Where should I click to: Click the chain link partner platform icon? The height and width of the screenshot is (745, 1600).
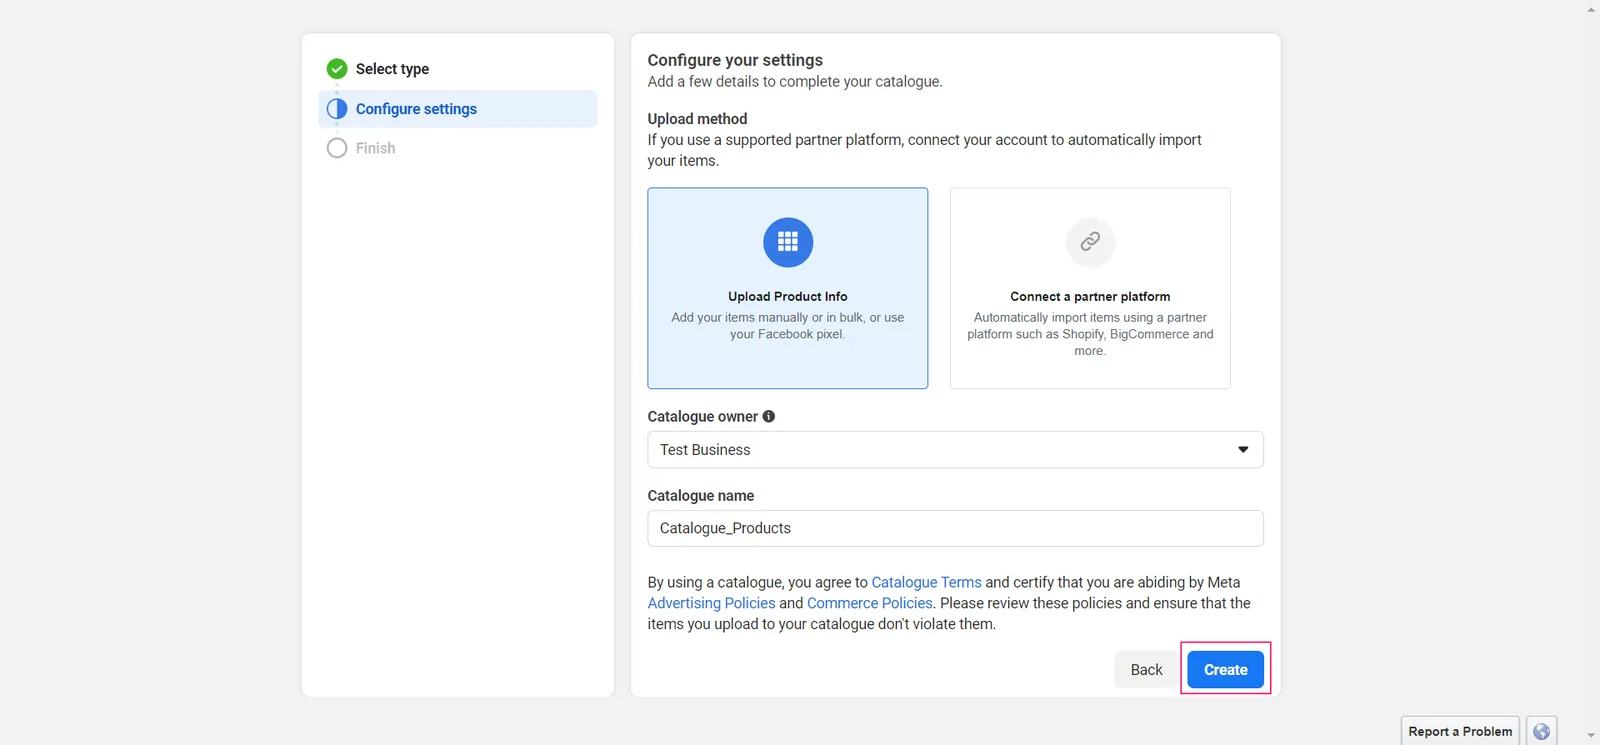click(1090, 242)
